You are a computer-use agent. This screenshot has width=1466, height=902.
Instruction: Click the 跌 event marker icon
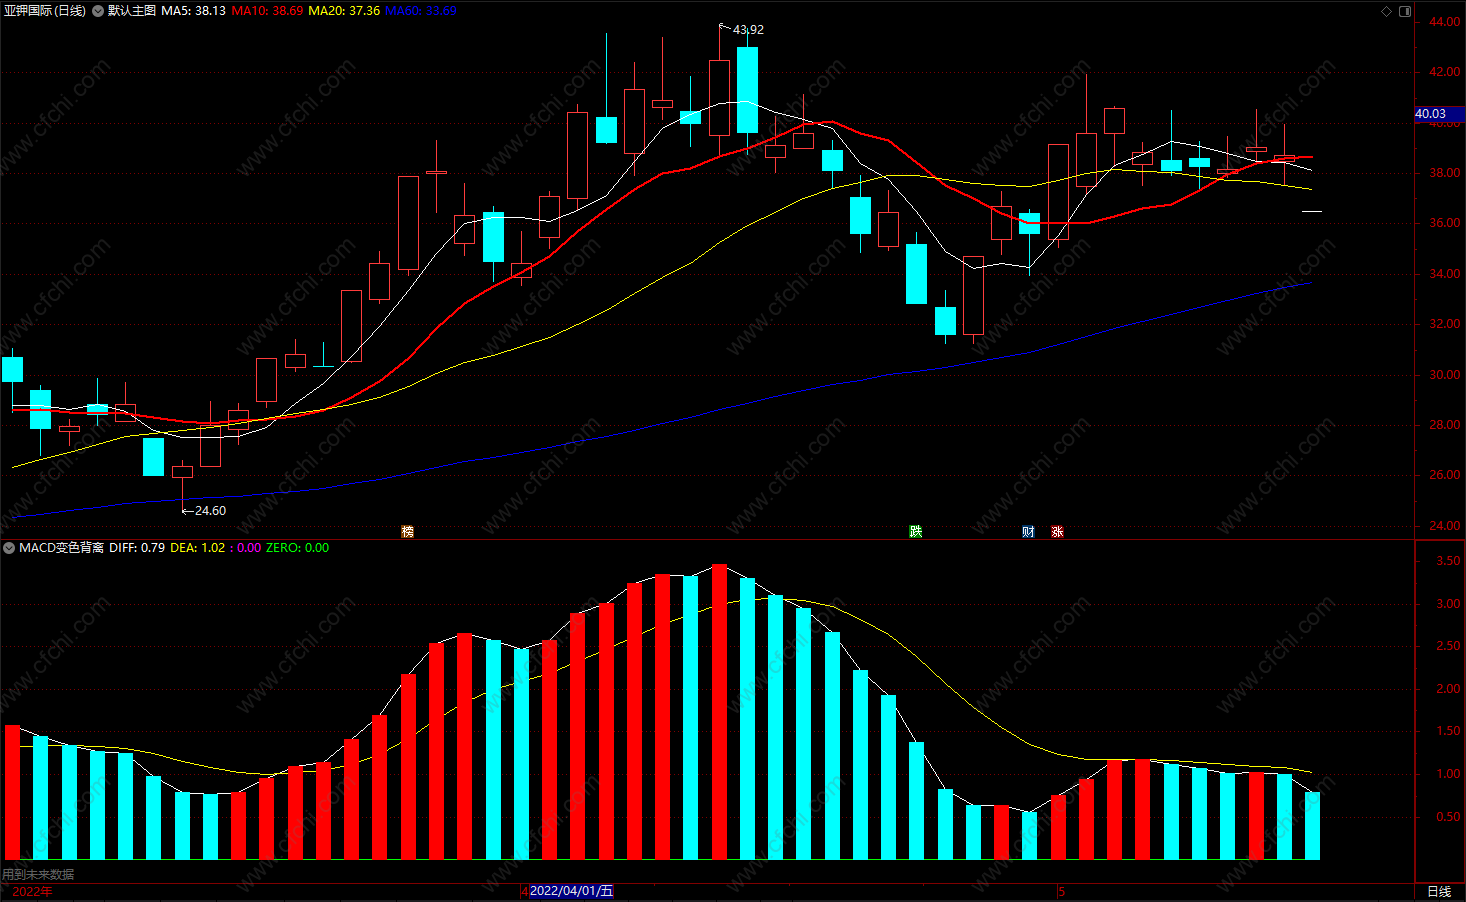tap(915, 531)
